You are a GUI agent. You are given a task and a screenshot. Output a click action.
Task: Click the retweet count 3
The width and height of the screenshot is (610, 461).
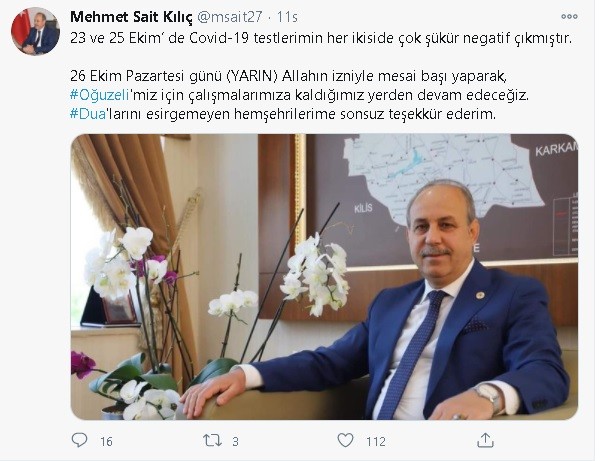235,441
